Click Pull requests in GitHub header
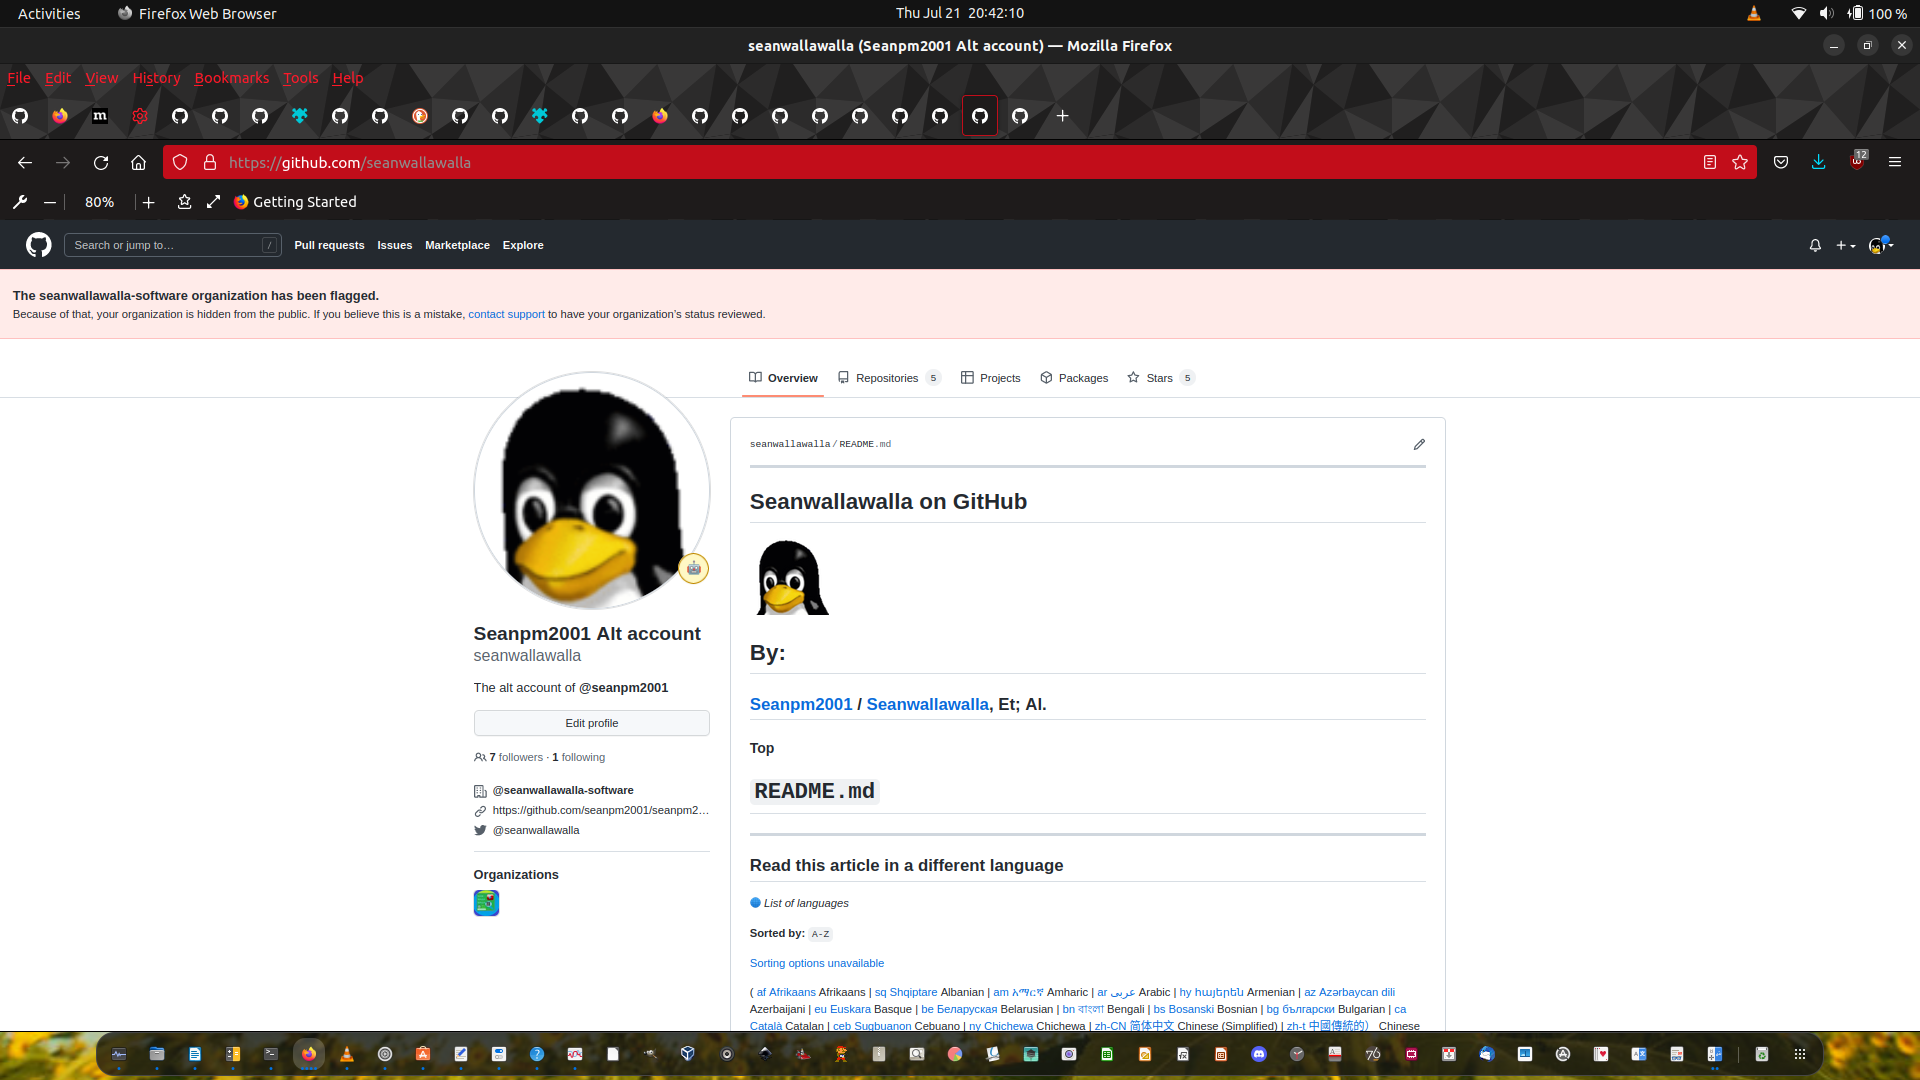 coord(329,245)
